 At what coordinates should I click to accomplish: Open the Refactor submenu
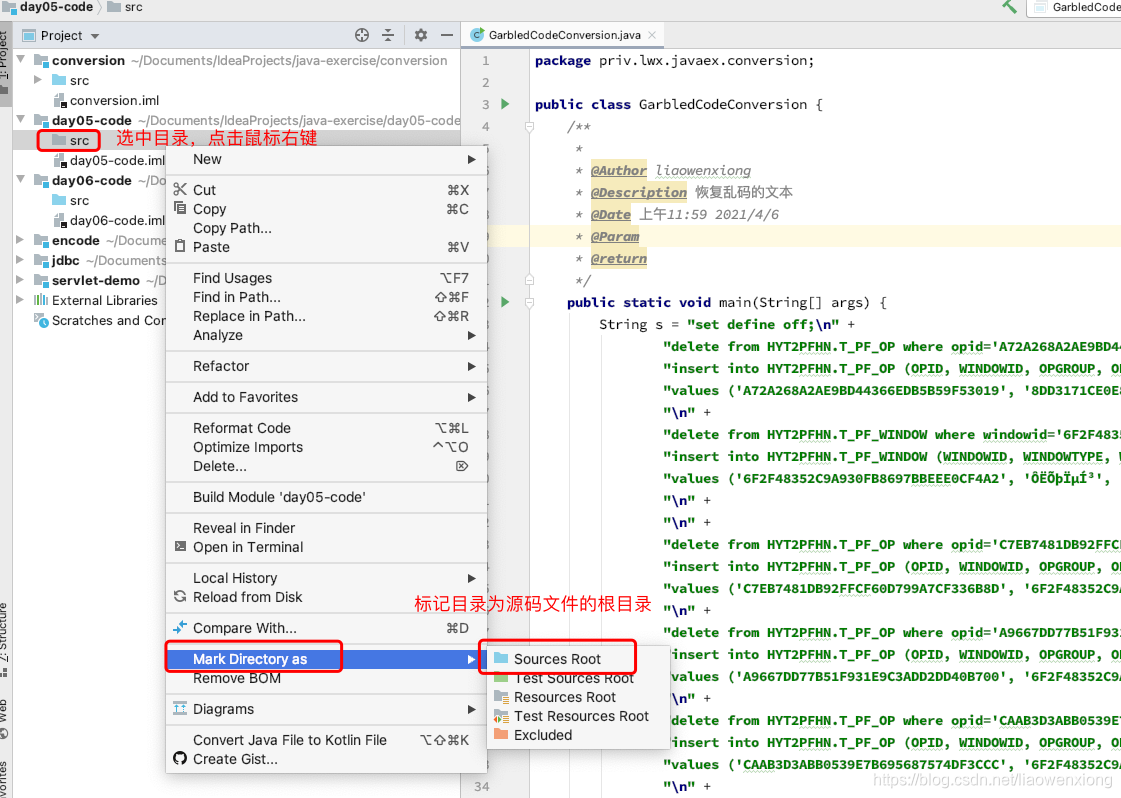[x=326, y=366]
